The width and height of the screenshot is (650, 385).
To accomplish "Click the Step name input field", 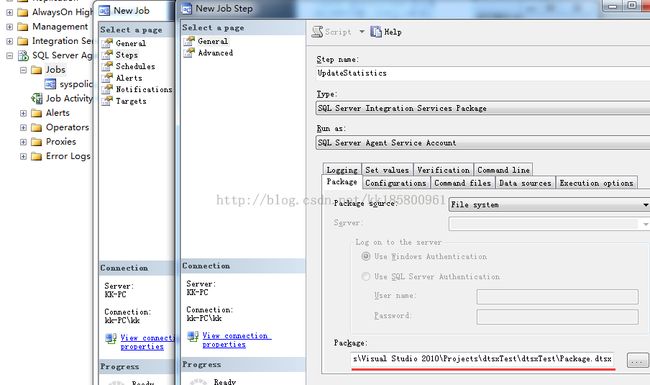I will click(x=483, y=73).
